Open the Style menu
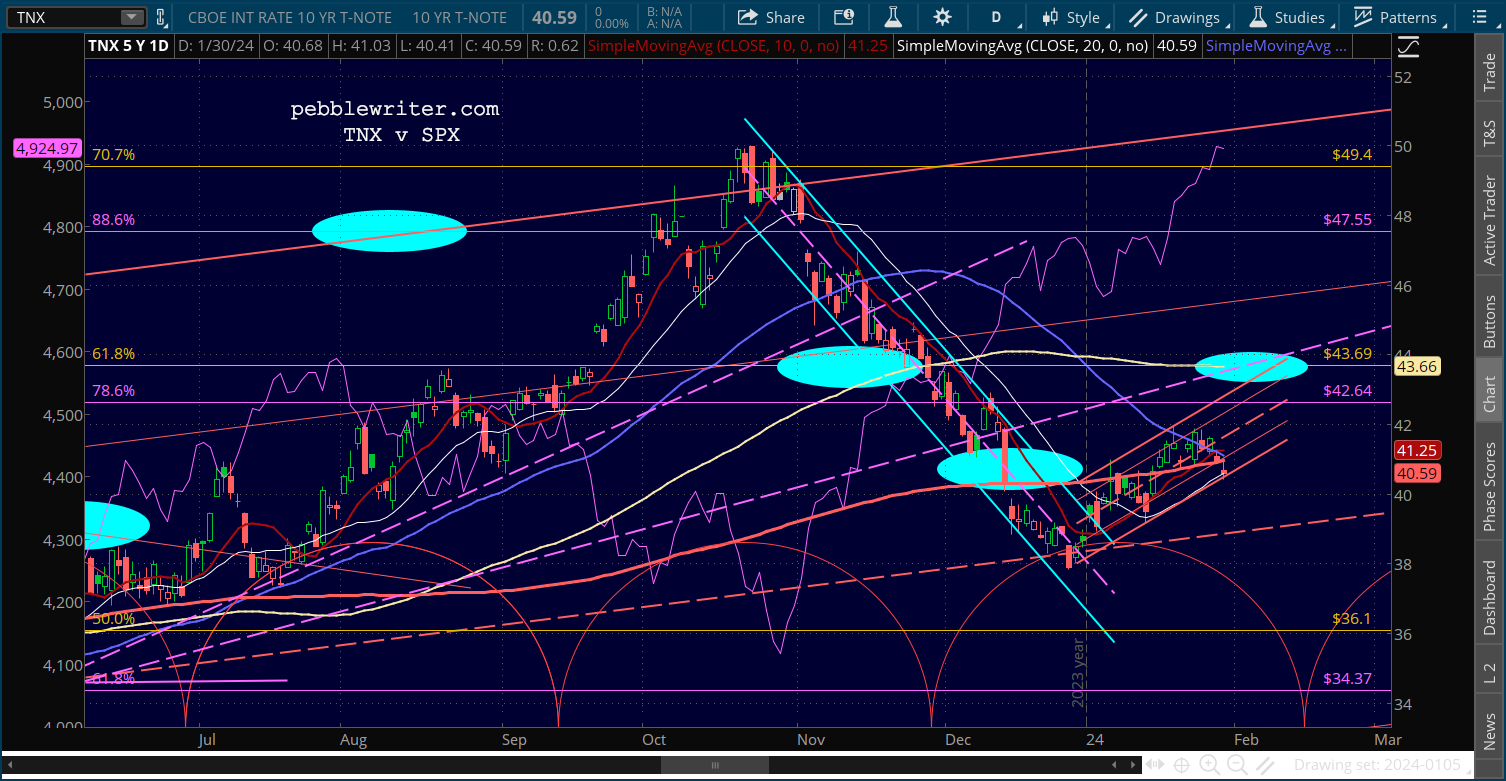1506x781 pixels. tap(1073, 17)
